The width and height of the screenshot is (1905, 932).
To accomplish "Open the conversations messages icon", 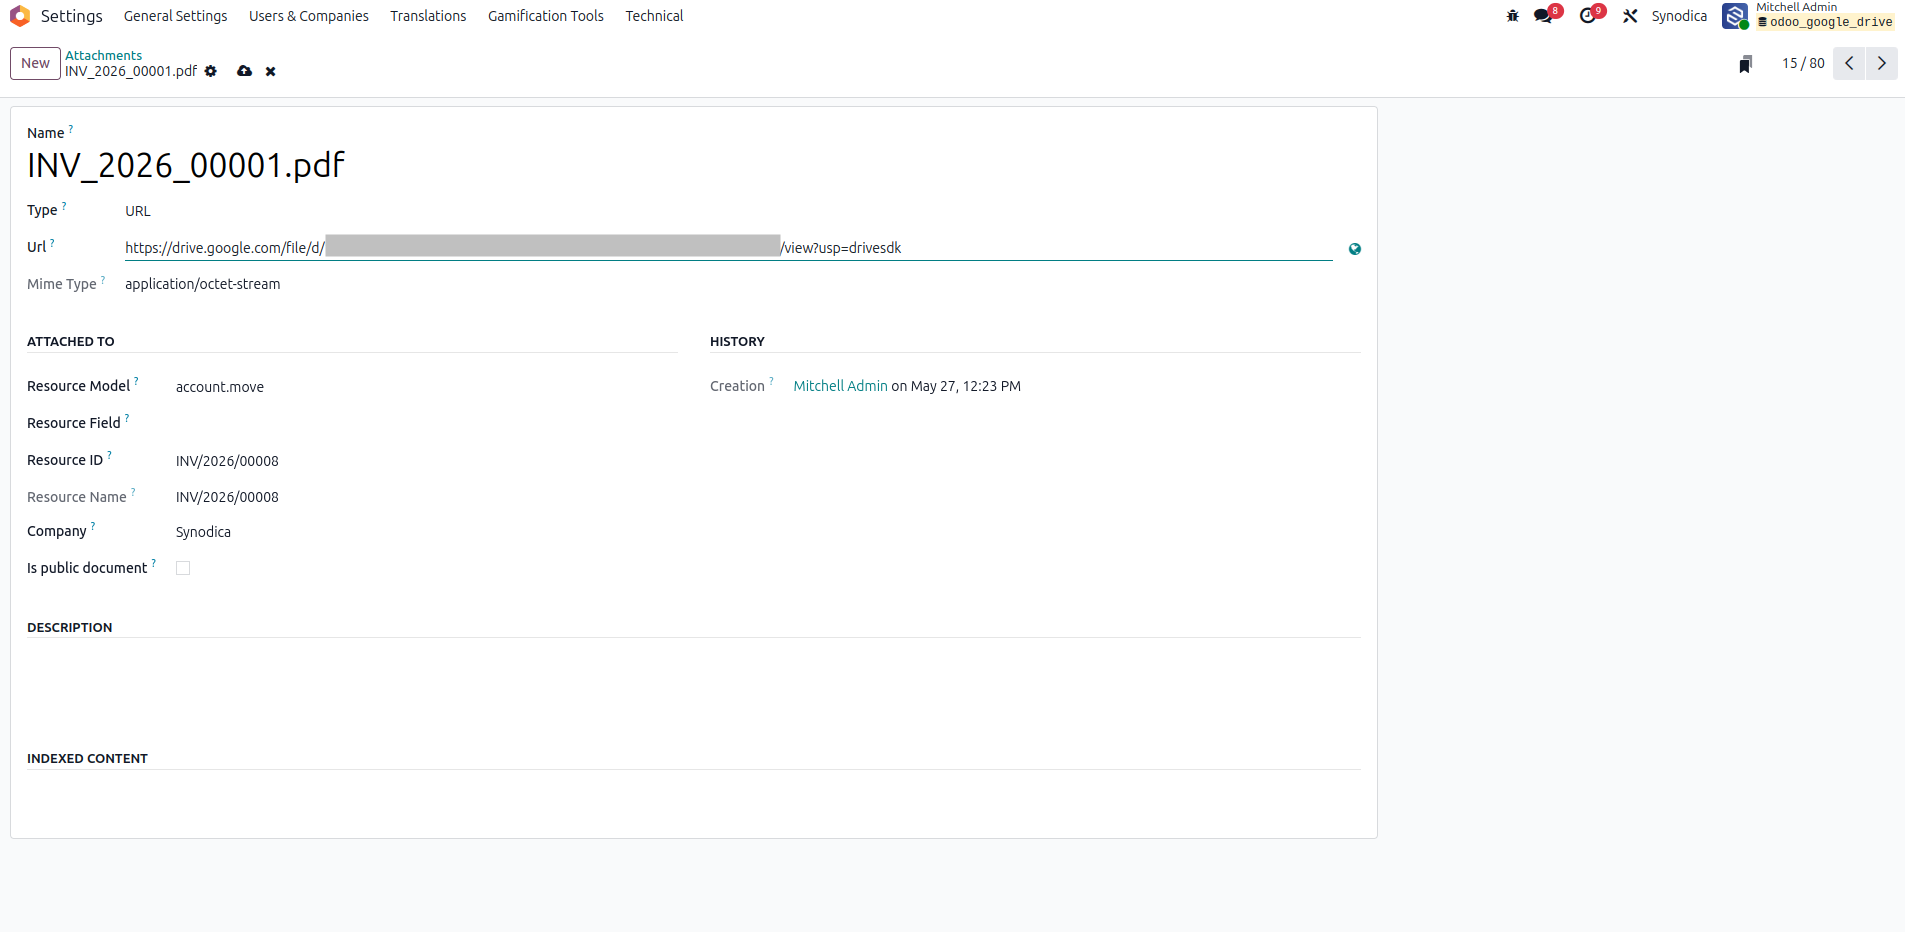I will 1543,16.
